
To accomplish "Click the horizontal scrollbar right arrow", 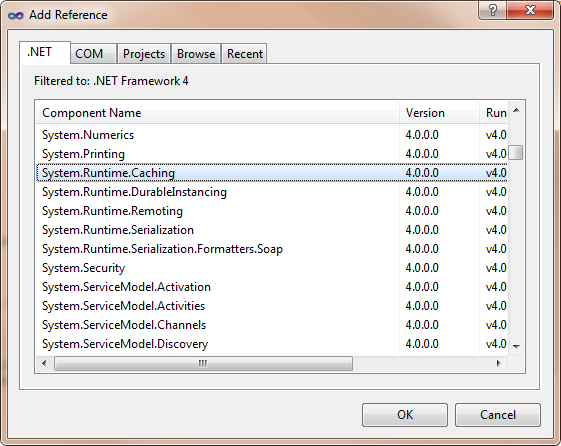I will pyautogui.click(x=498, y=364).
